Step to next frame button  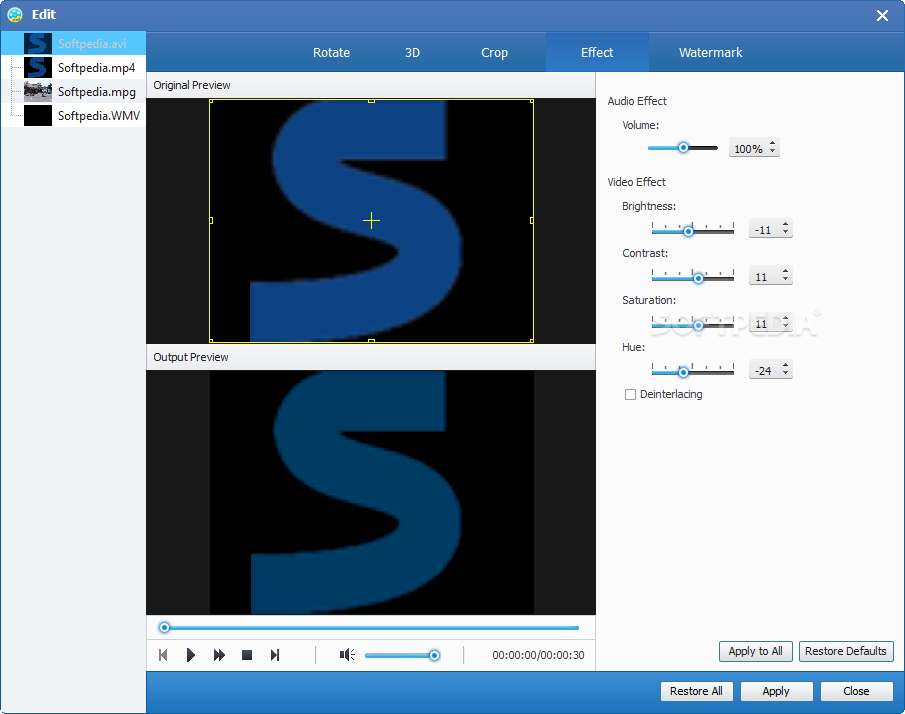(x=275, y=655)
